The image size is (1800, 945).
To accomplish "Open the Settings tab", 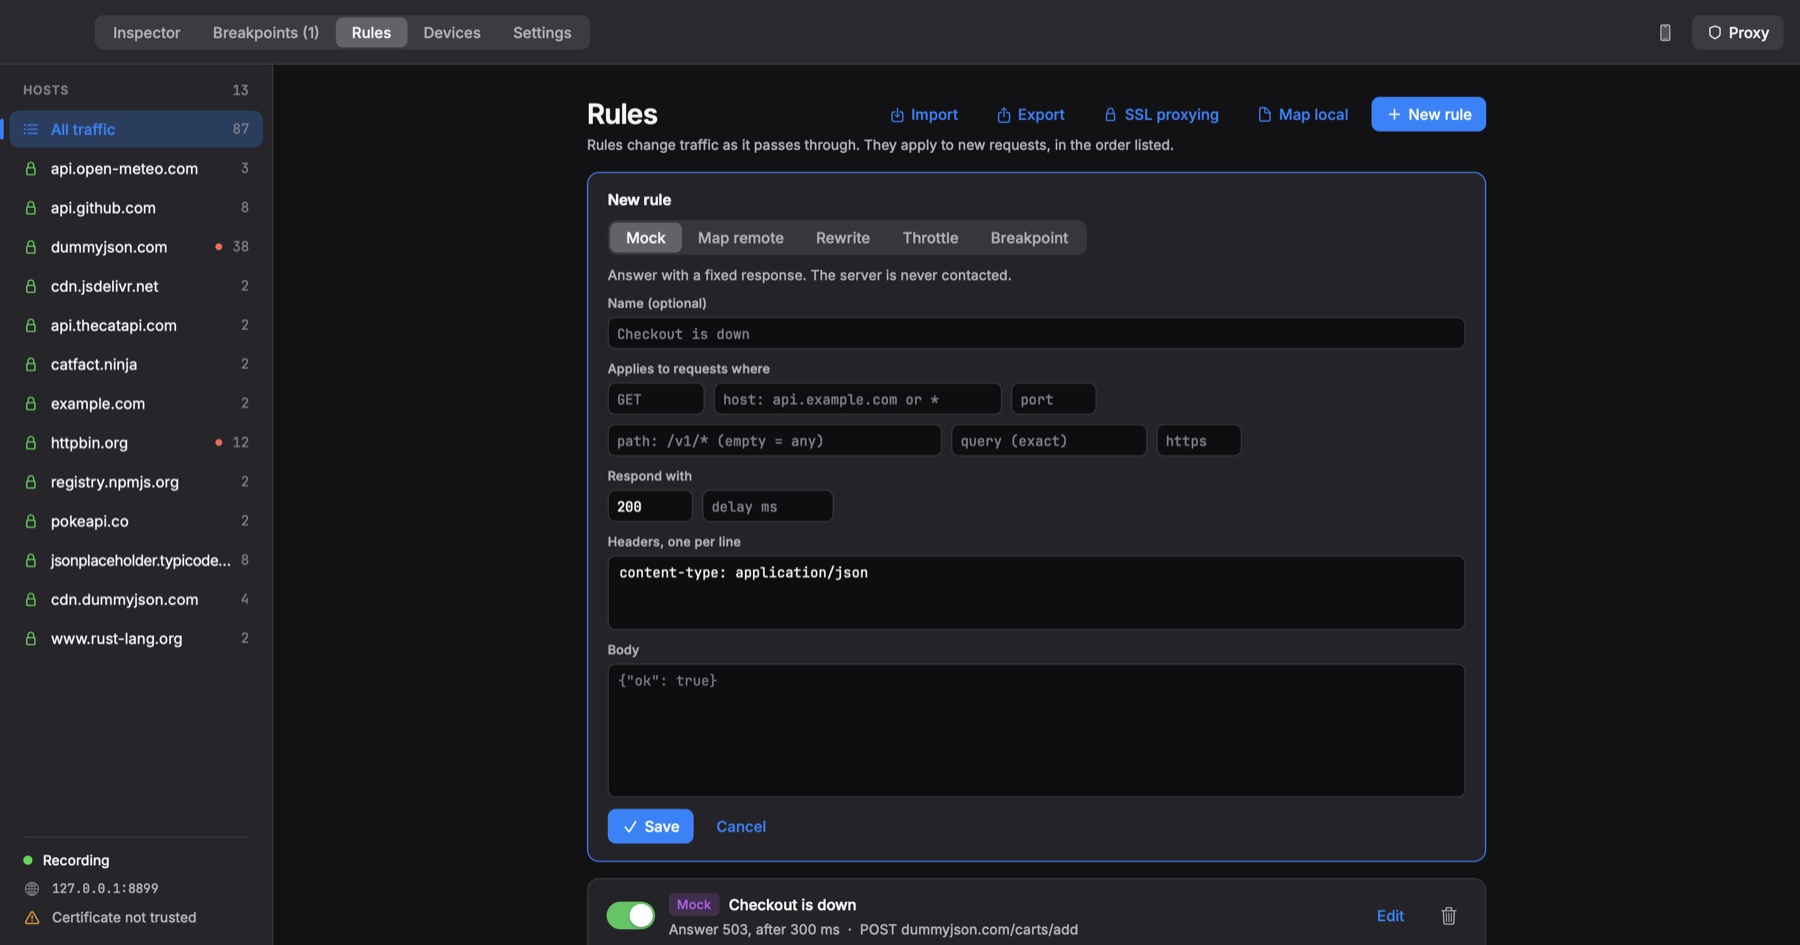I will point(542,33).
